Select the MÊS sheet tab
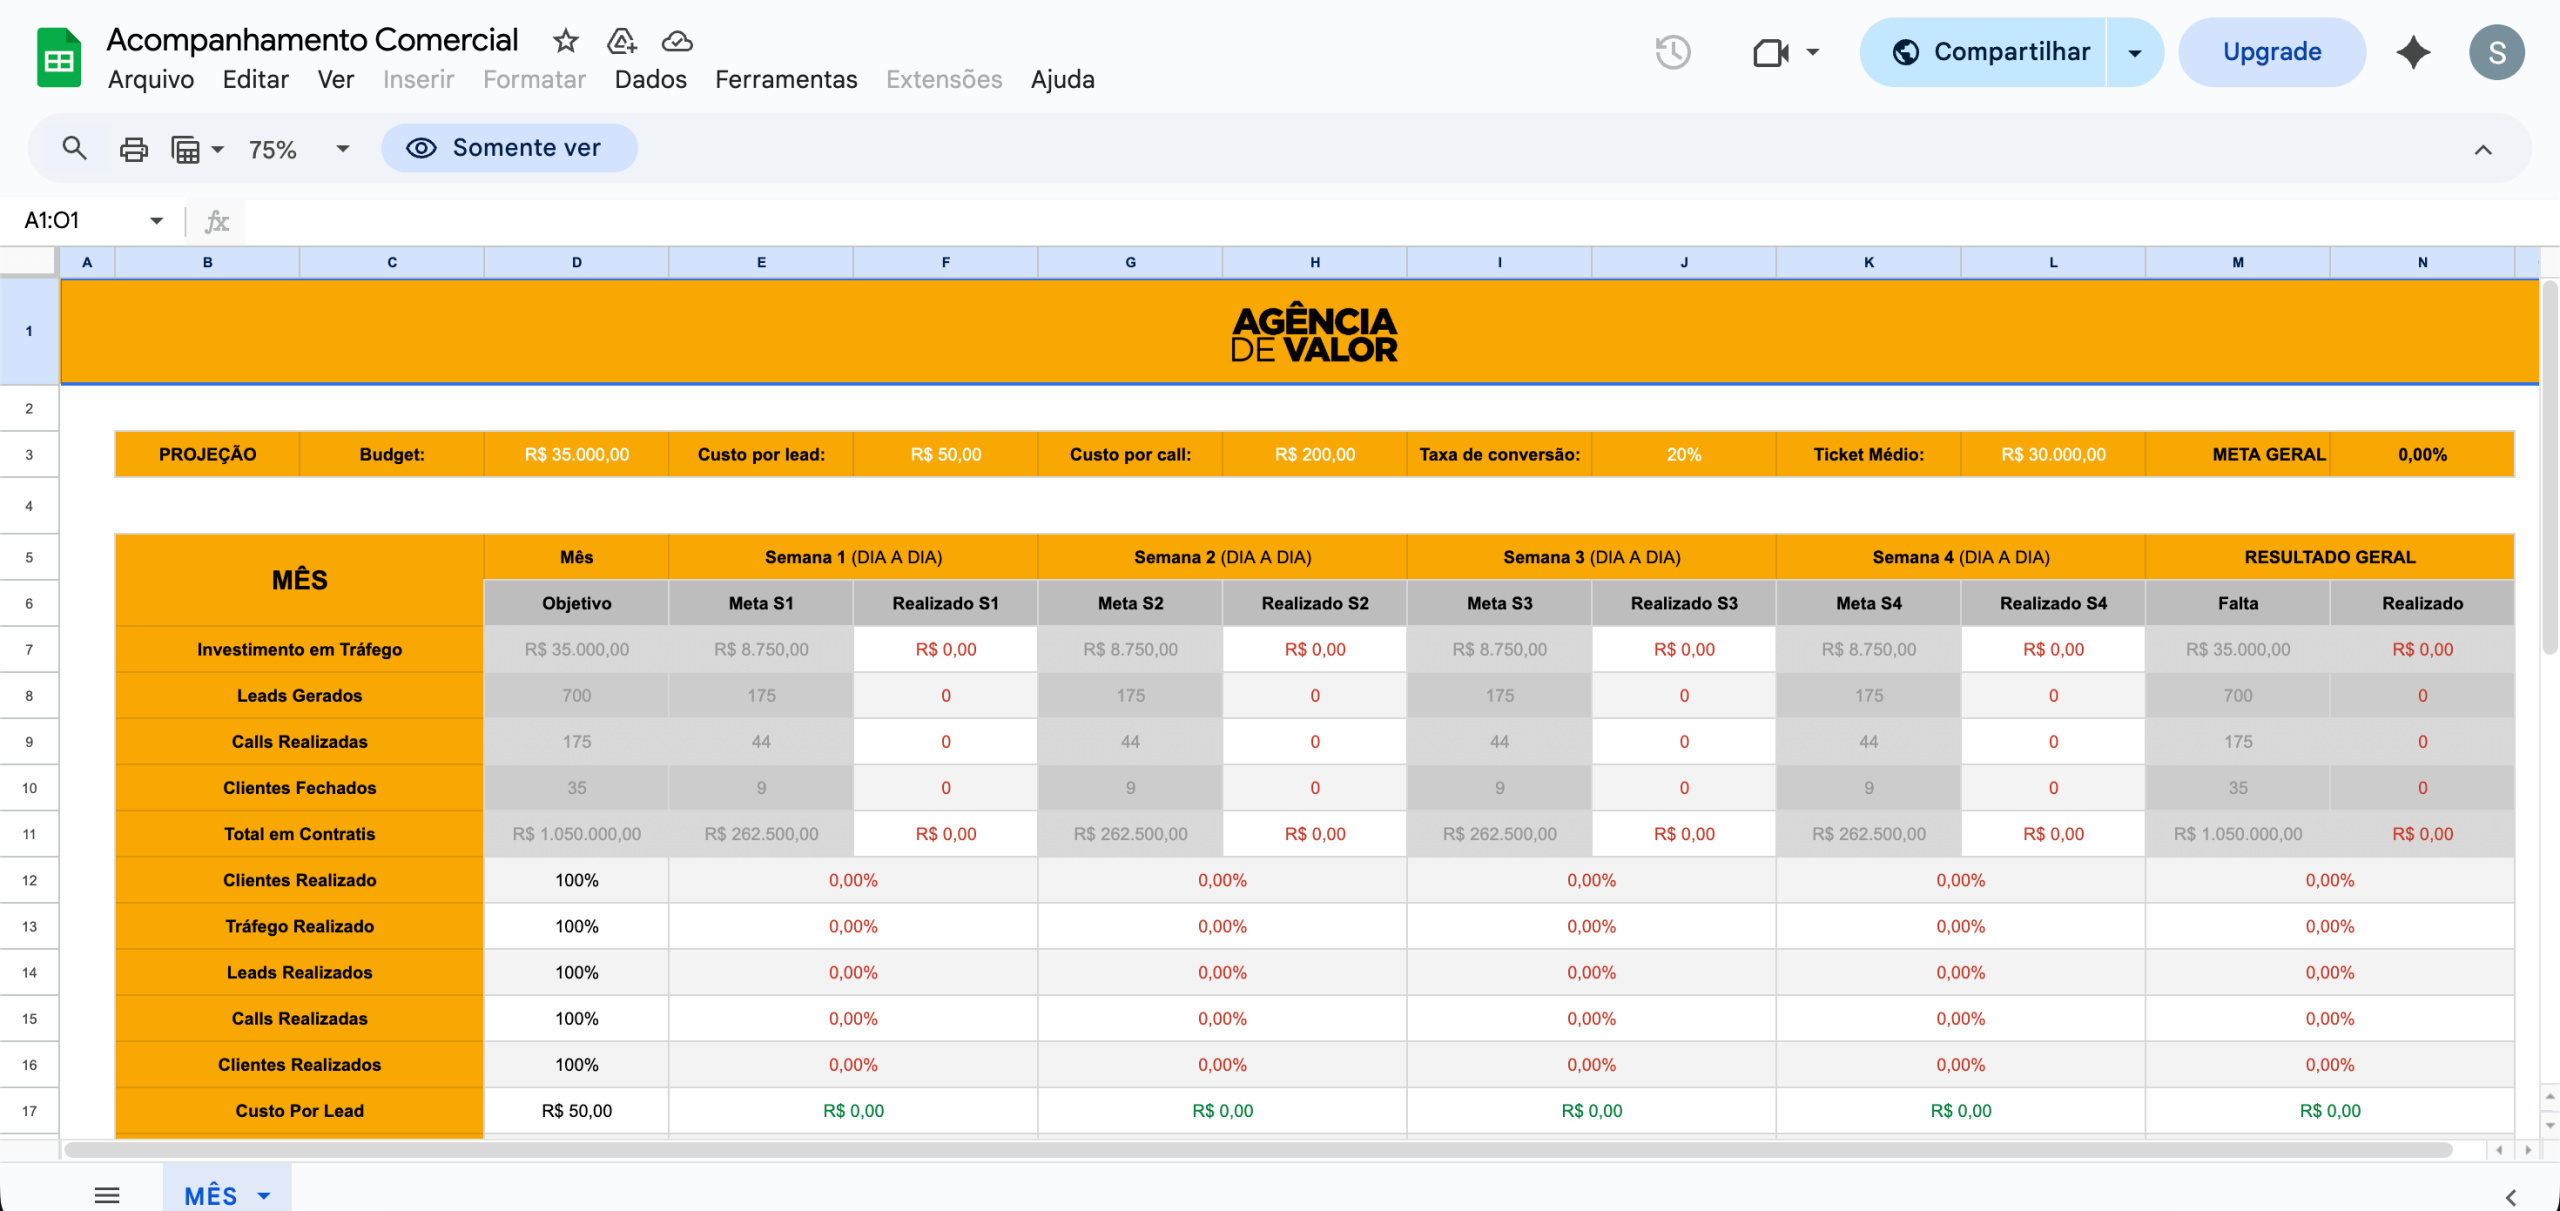This screenshot has width=2560, height=1211. click(211, 1194)
